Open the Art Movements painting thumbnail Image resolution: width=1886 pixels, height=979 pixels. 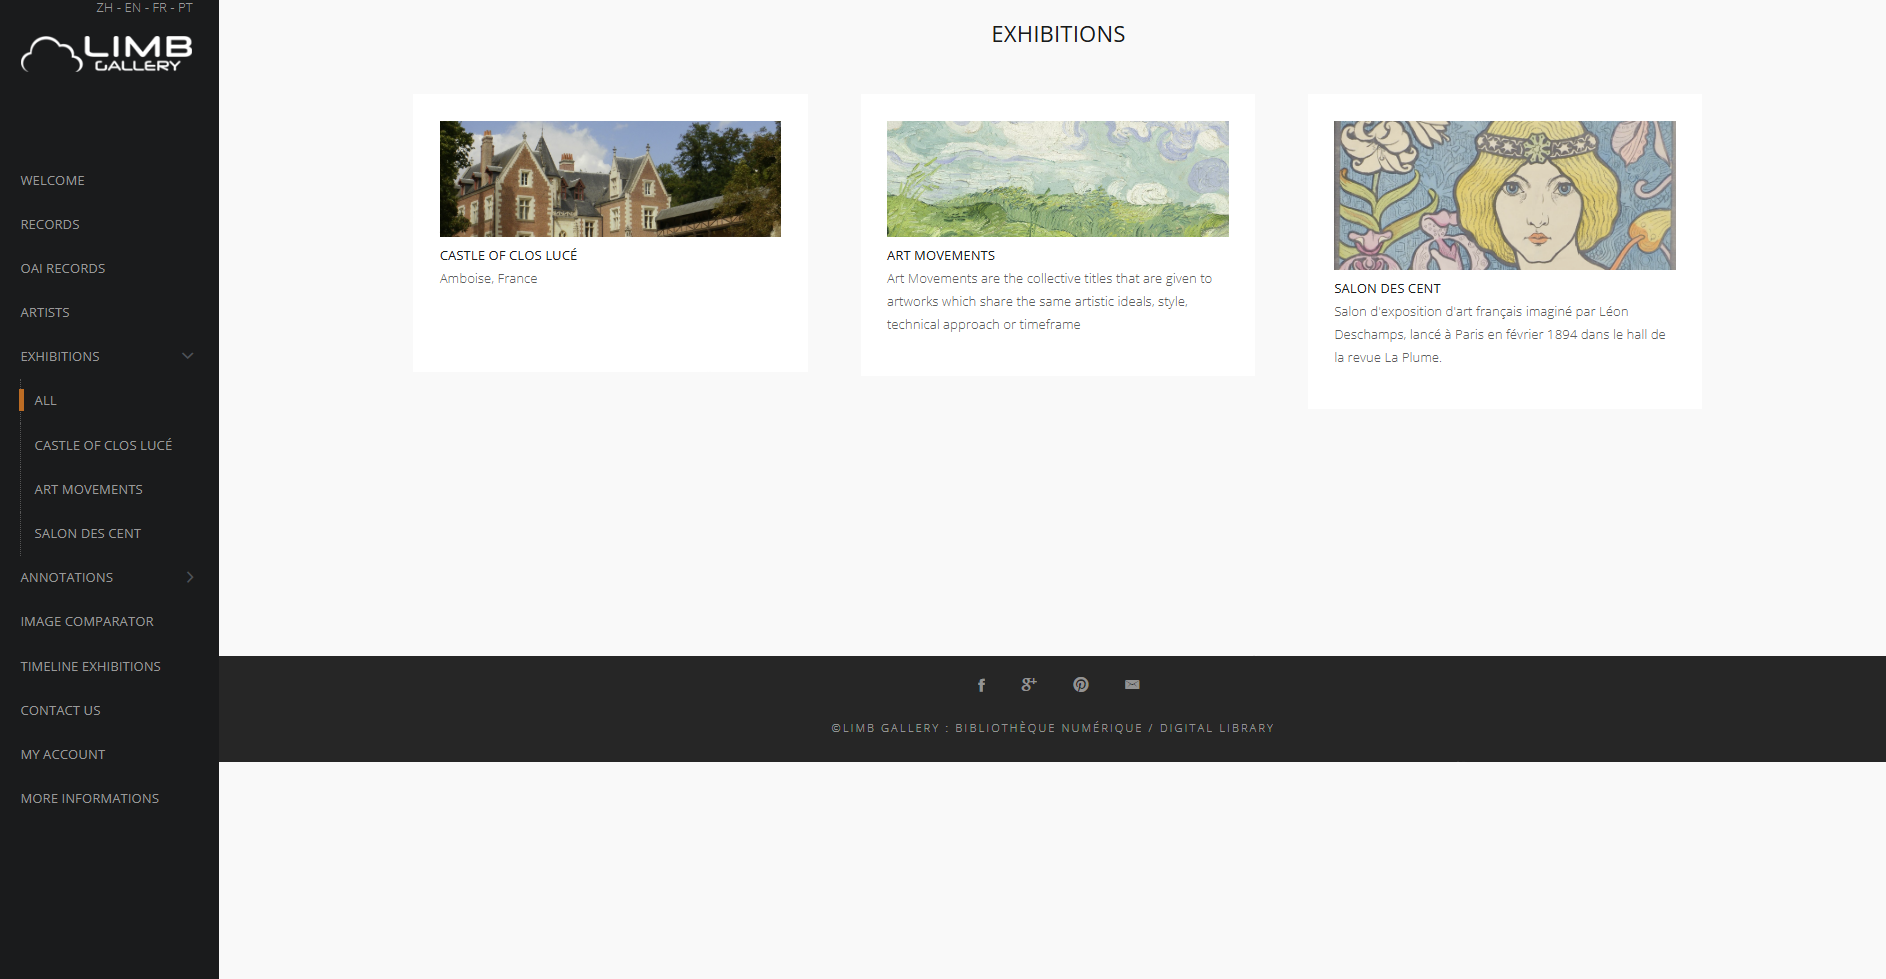(1058, 179)
